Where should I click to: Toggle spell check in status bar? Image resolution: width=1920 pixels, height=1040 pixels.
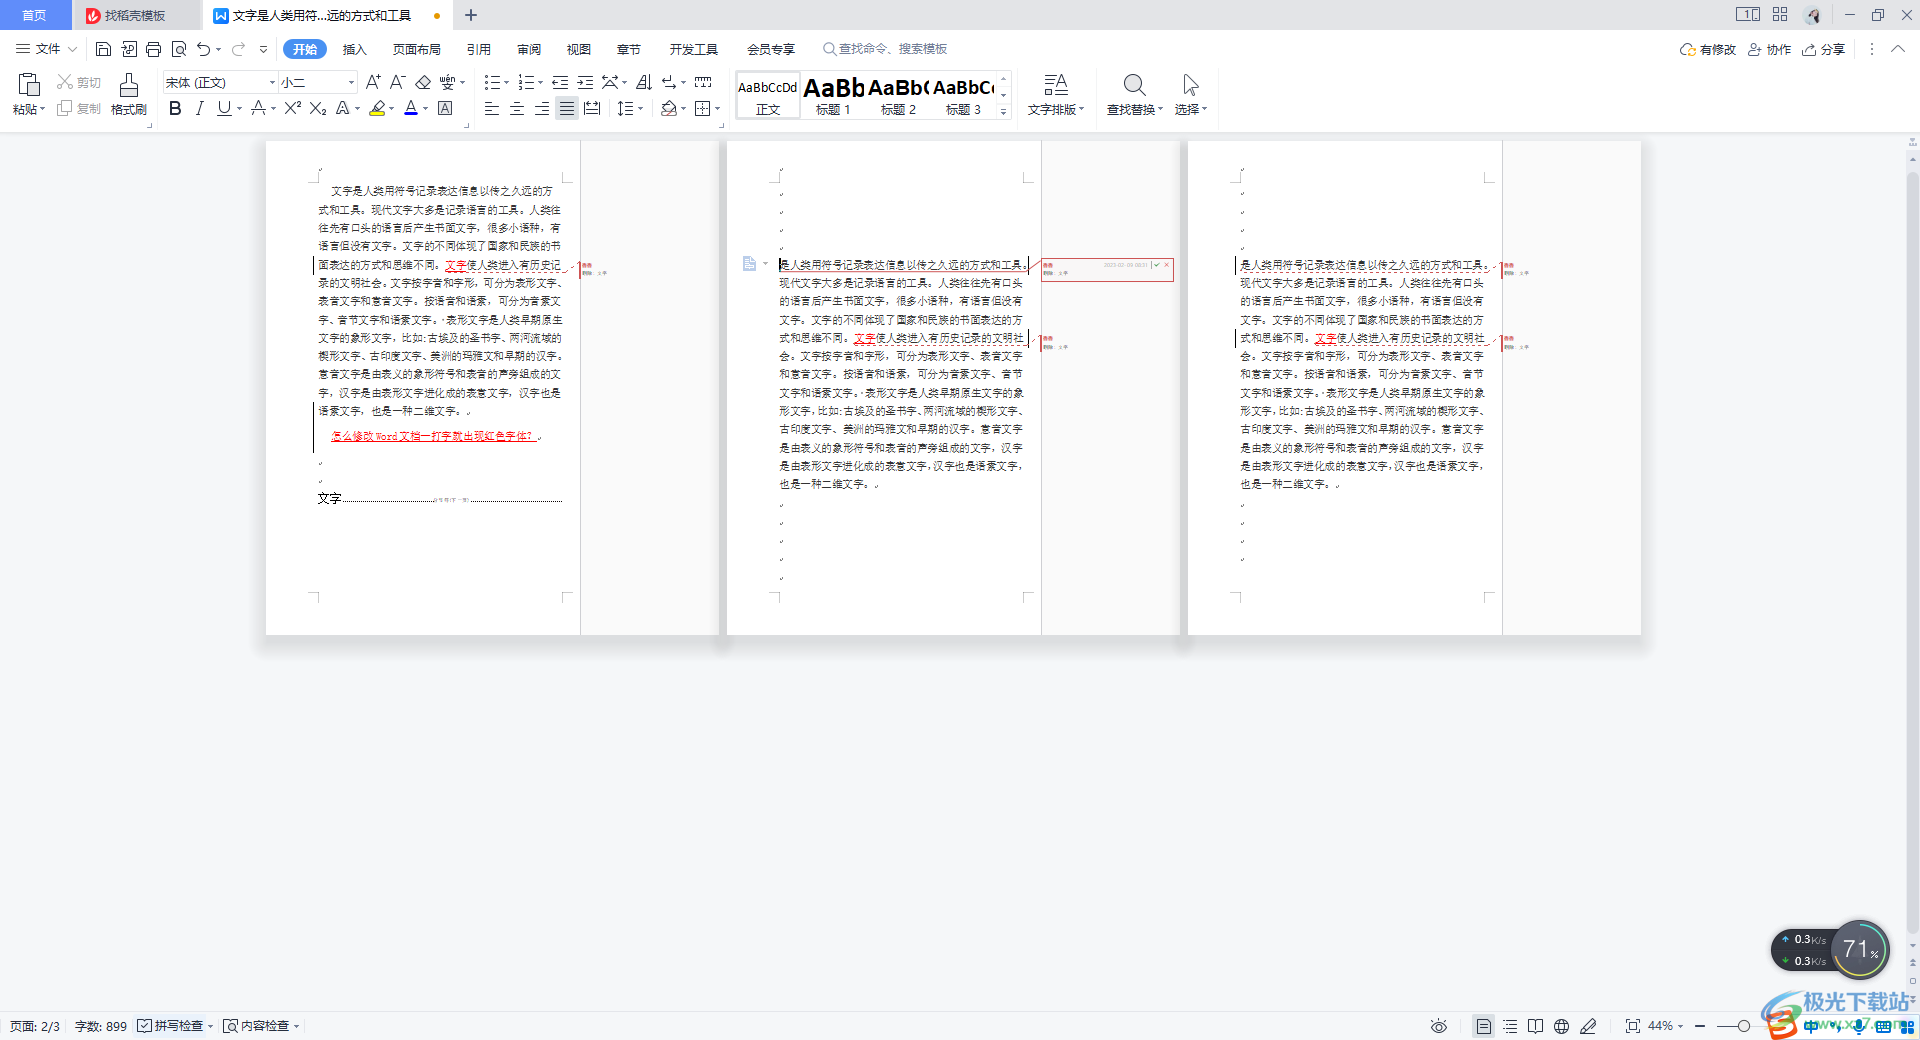pyautogui.click(x=175, y=1026)
